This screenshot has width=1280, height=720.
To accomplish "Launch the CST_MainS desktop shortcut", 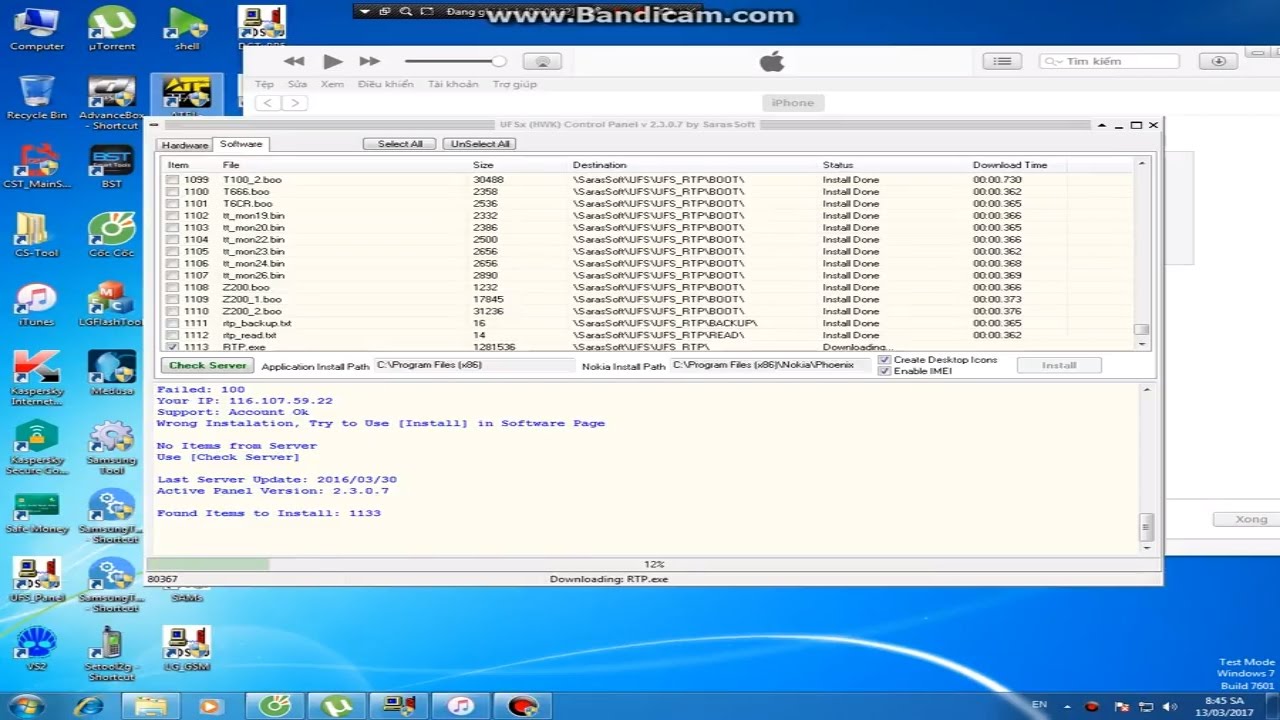I will [x=37, y=166].
